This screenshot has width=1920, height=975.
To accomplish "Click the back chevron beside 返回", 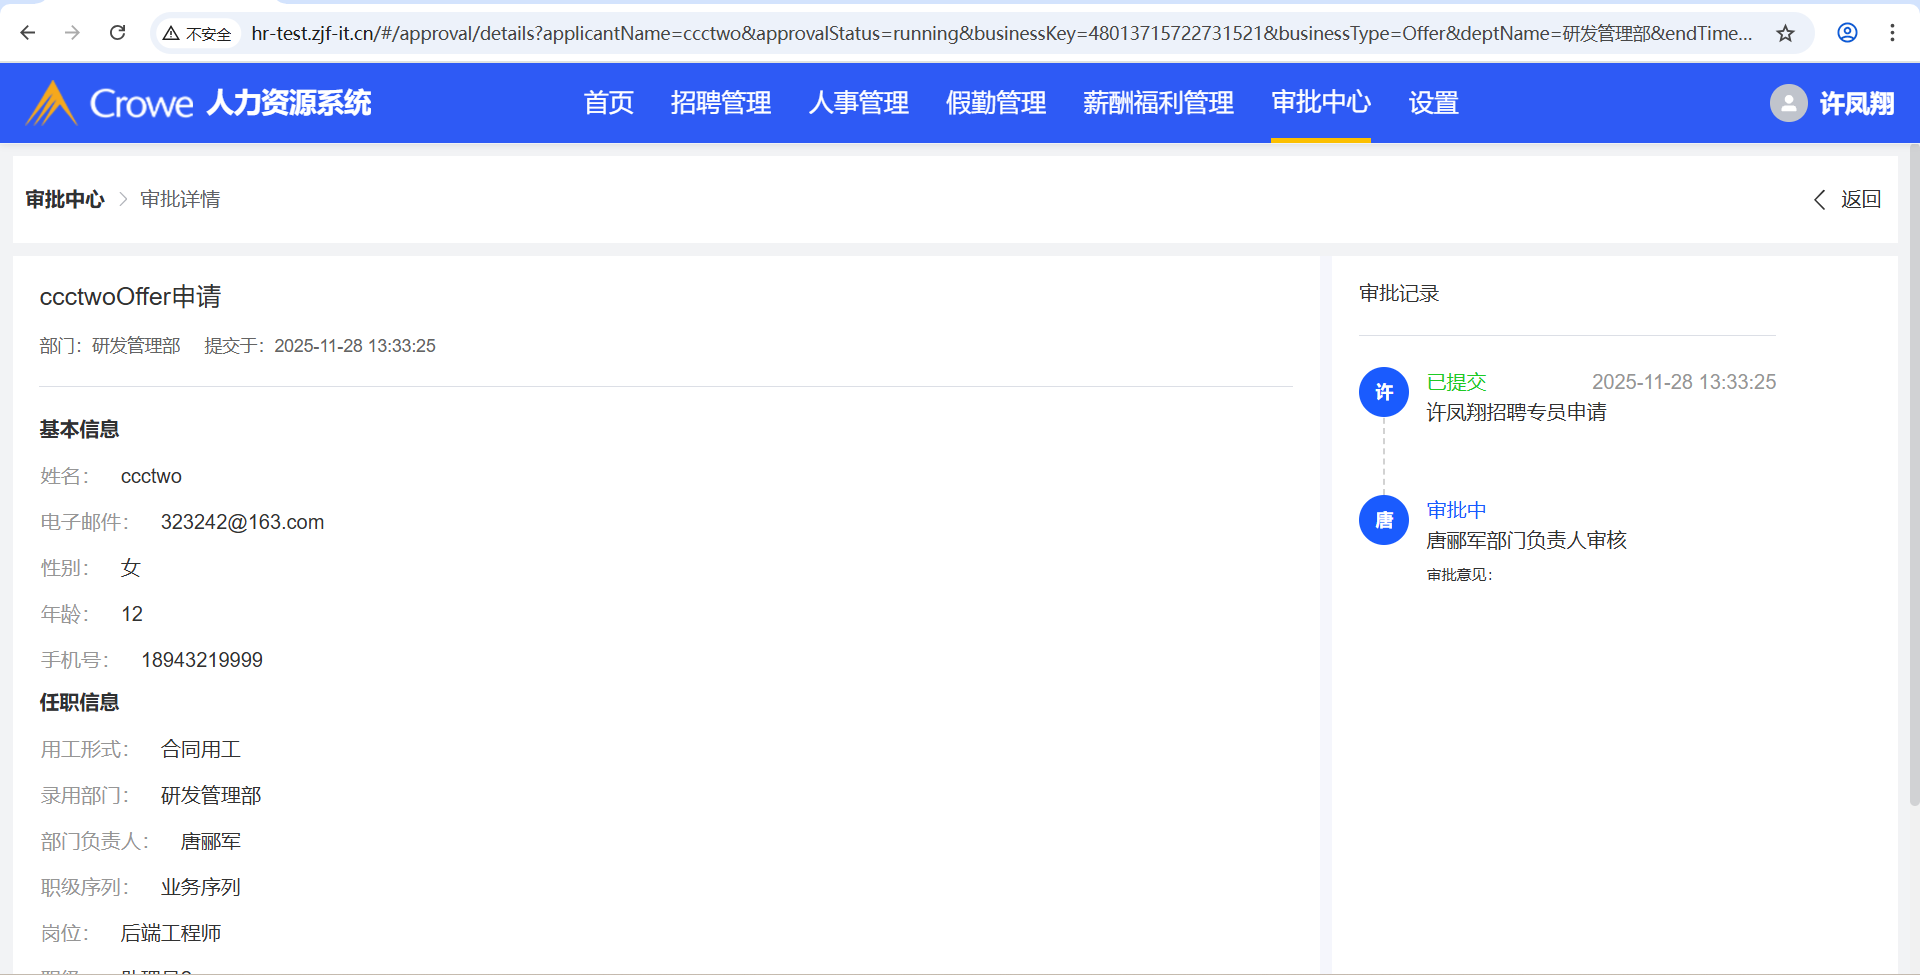I will 1820,200.
